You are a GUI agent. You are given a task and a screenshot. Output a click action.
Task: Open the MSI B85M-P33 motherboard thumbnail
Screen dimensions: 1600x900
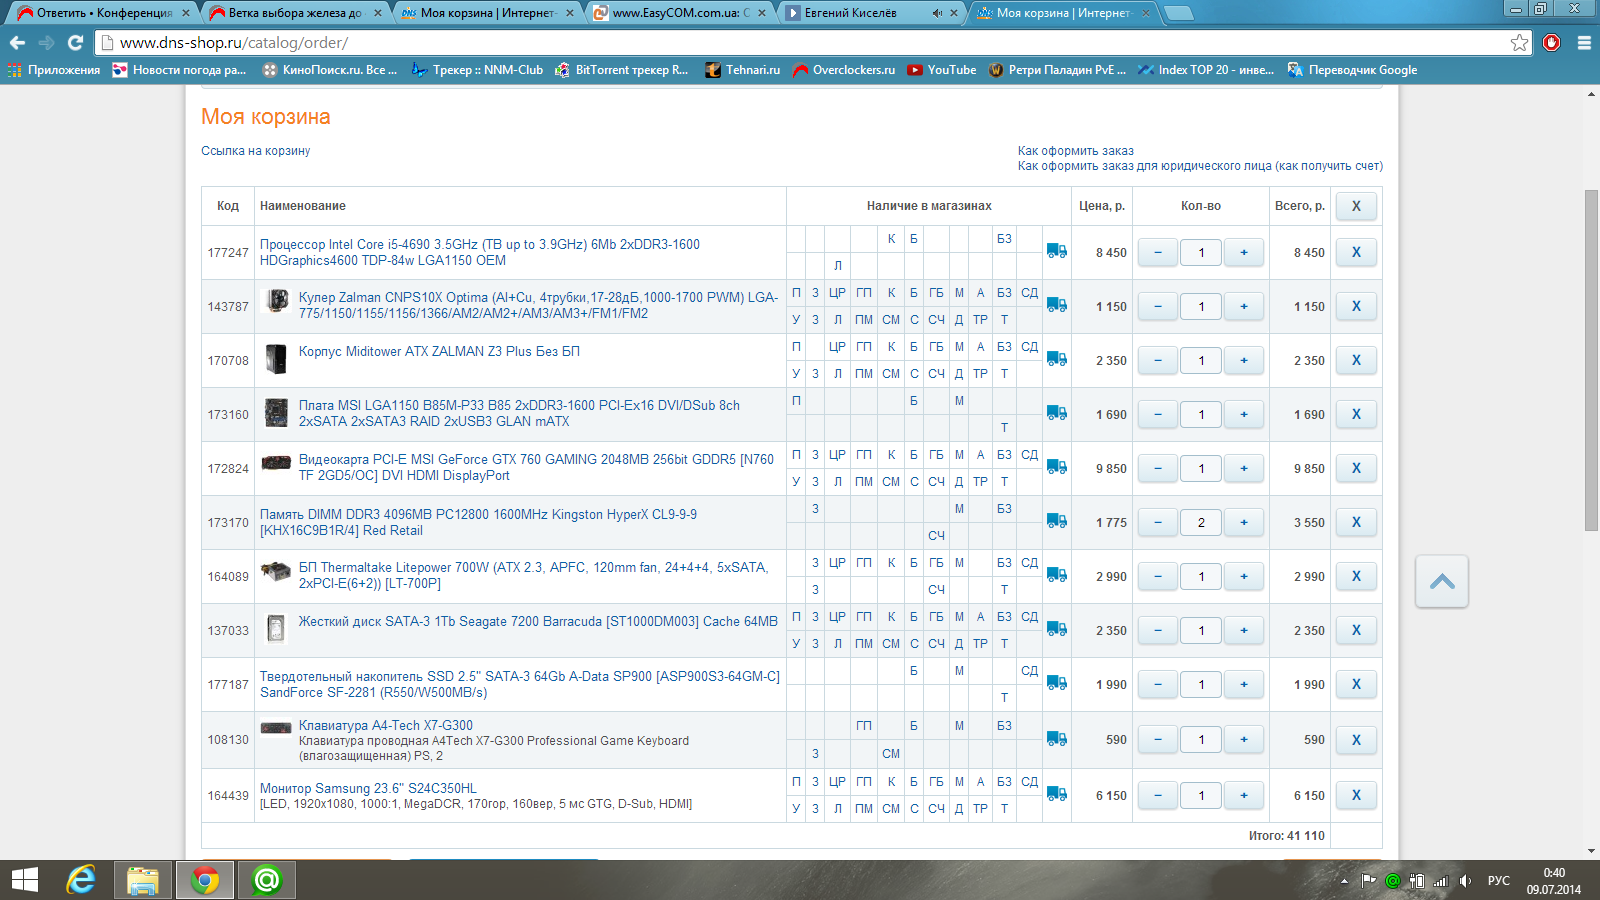(x=276, y=413)
